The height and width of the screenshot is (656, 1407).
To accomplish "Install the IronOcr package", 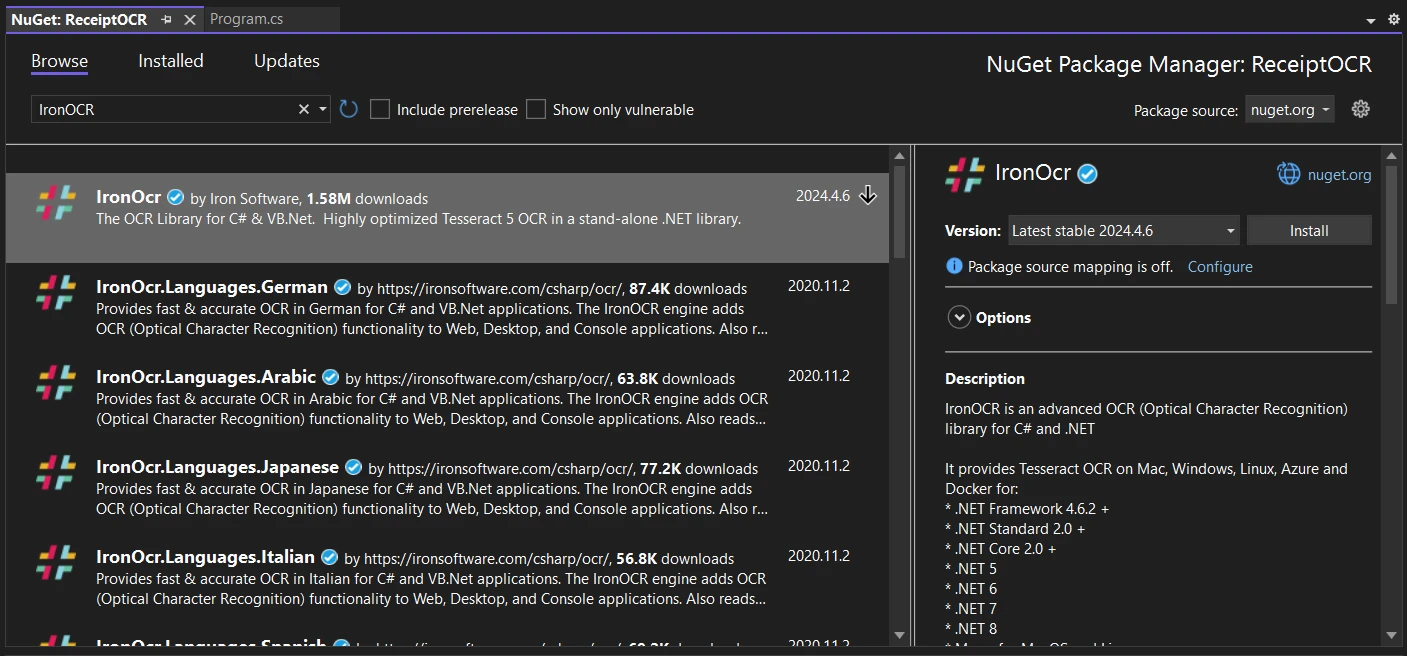I will (x=1309, y=231).
